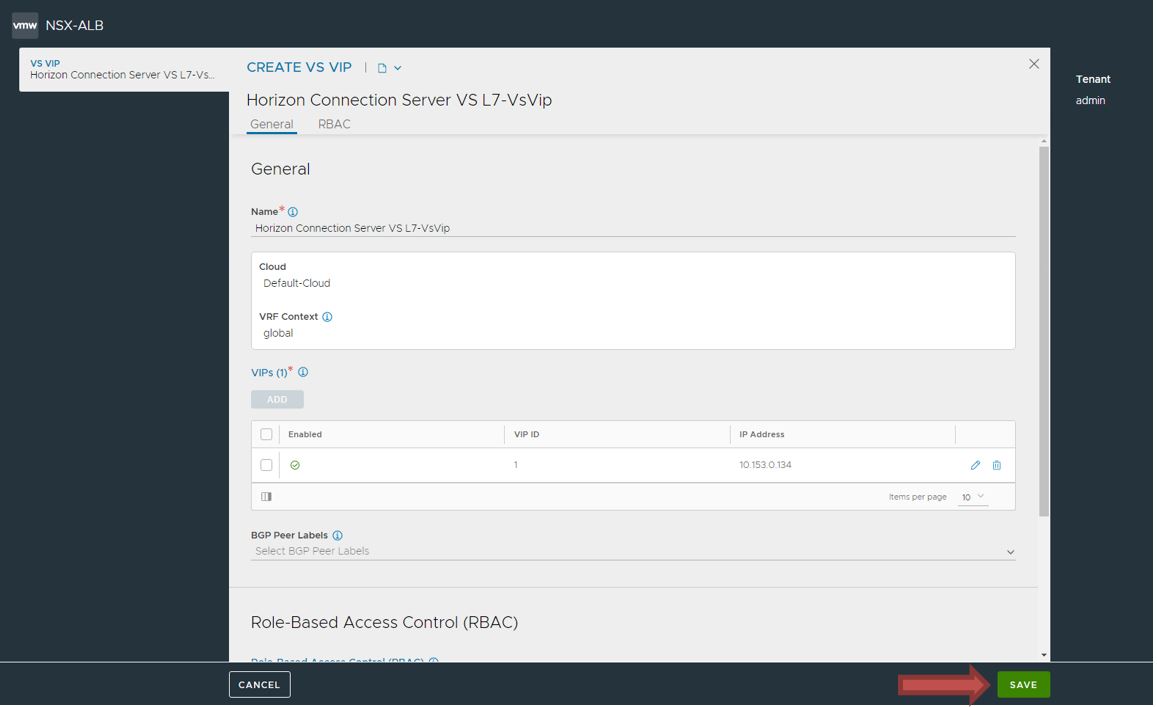Click the scroll up arrow at scrollbar top
The width and height of the screenshot is (1157, 707).
tap(1043, 141)
